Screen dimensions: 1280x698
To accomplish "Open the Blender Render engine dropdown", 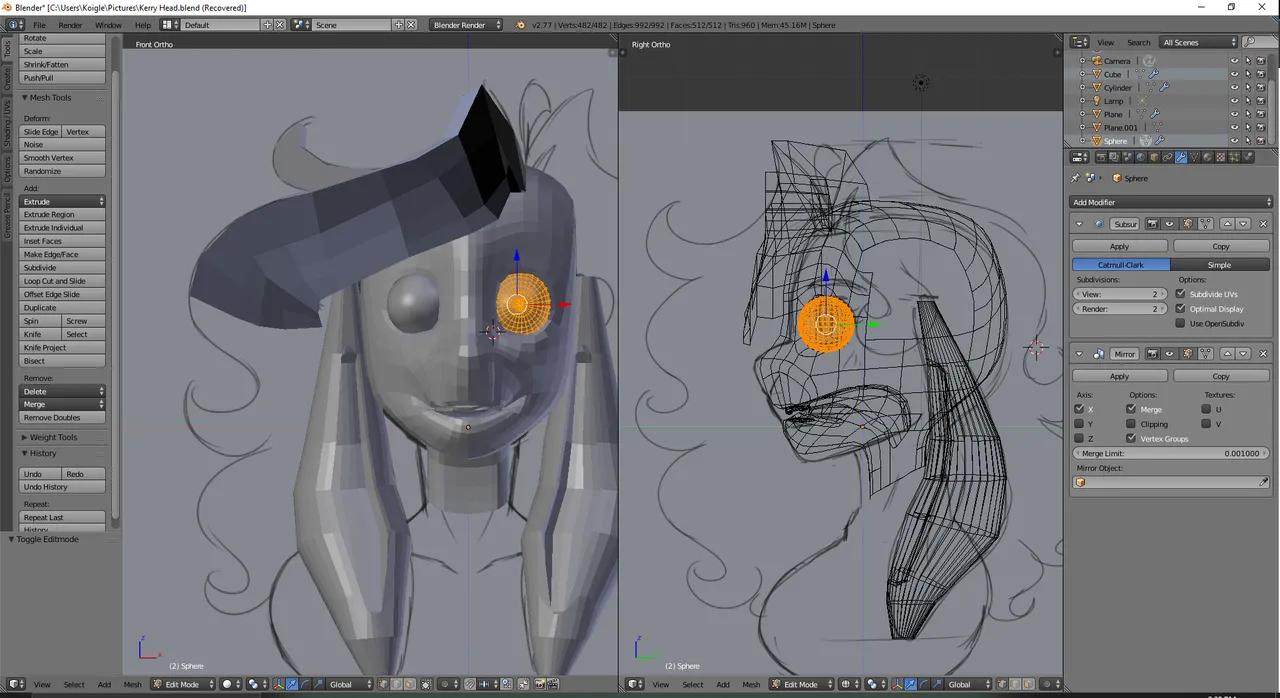I will [466, 25].
